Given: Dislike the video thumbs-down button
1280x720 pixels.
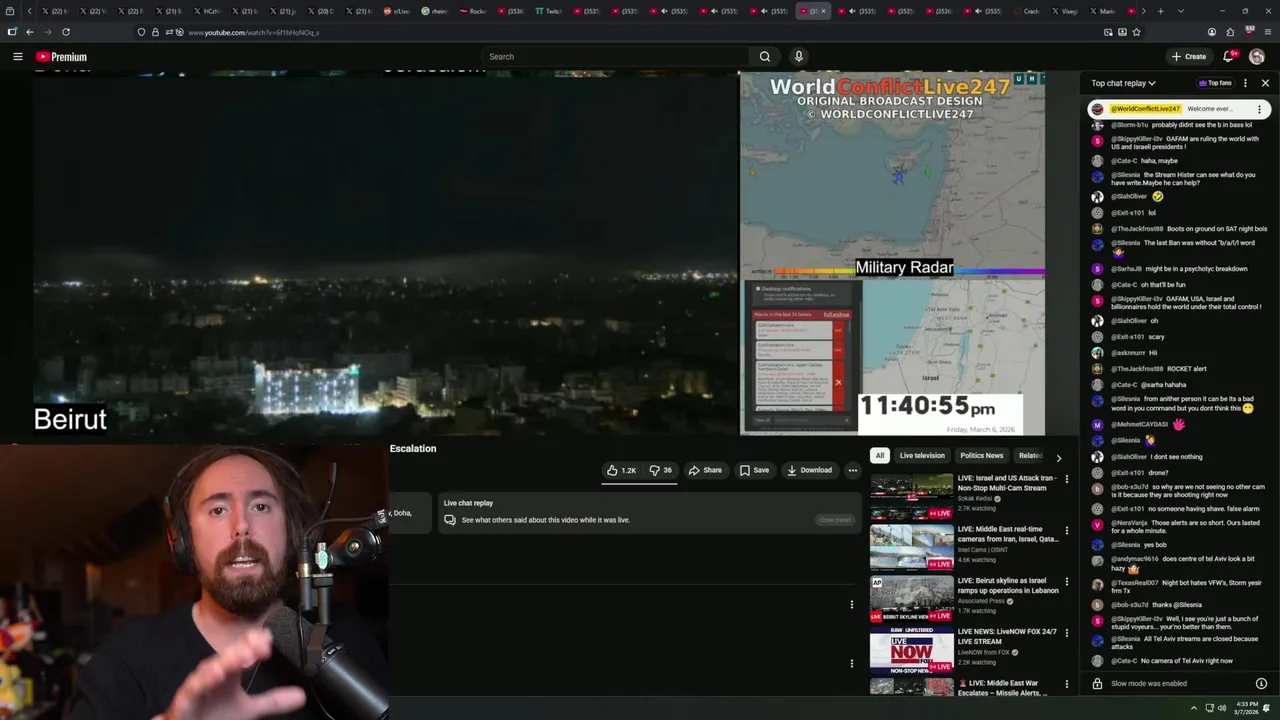Looking at the screenshot, I should pyautogui.click(x=660, y=470).
